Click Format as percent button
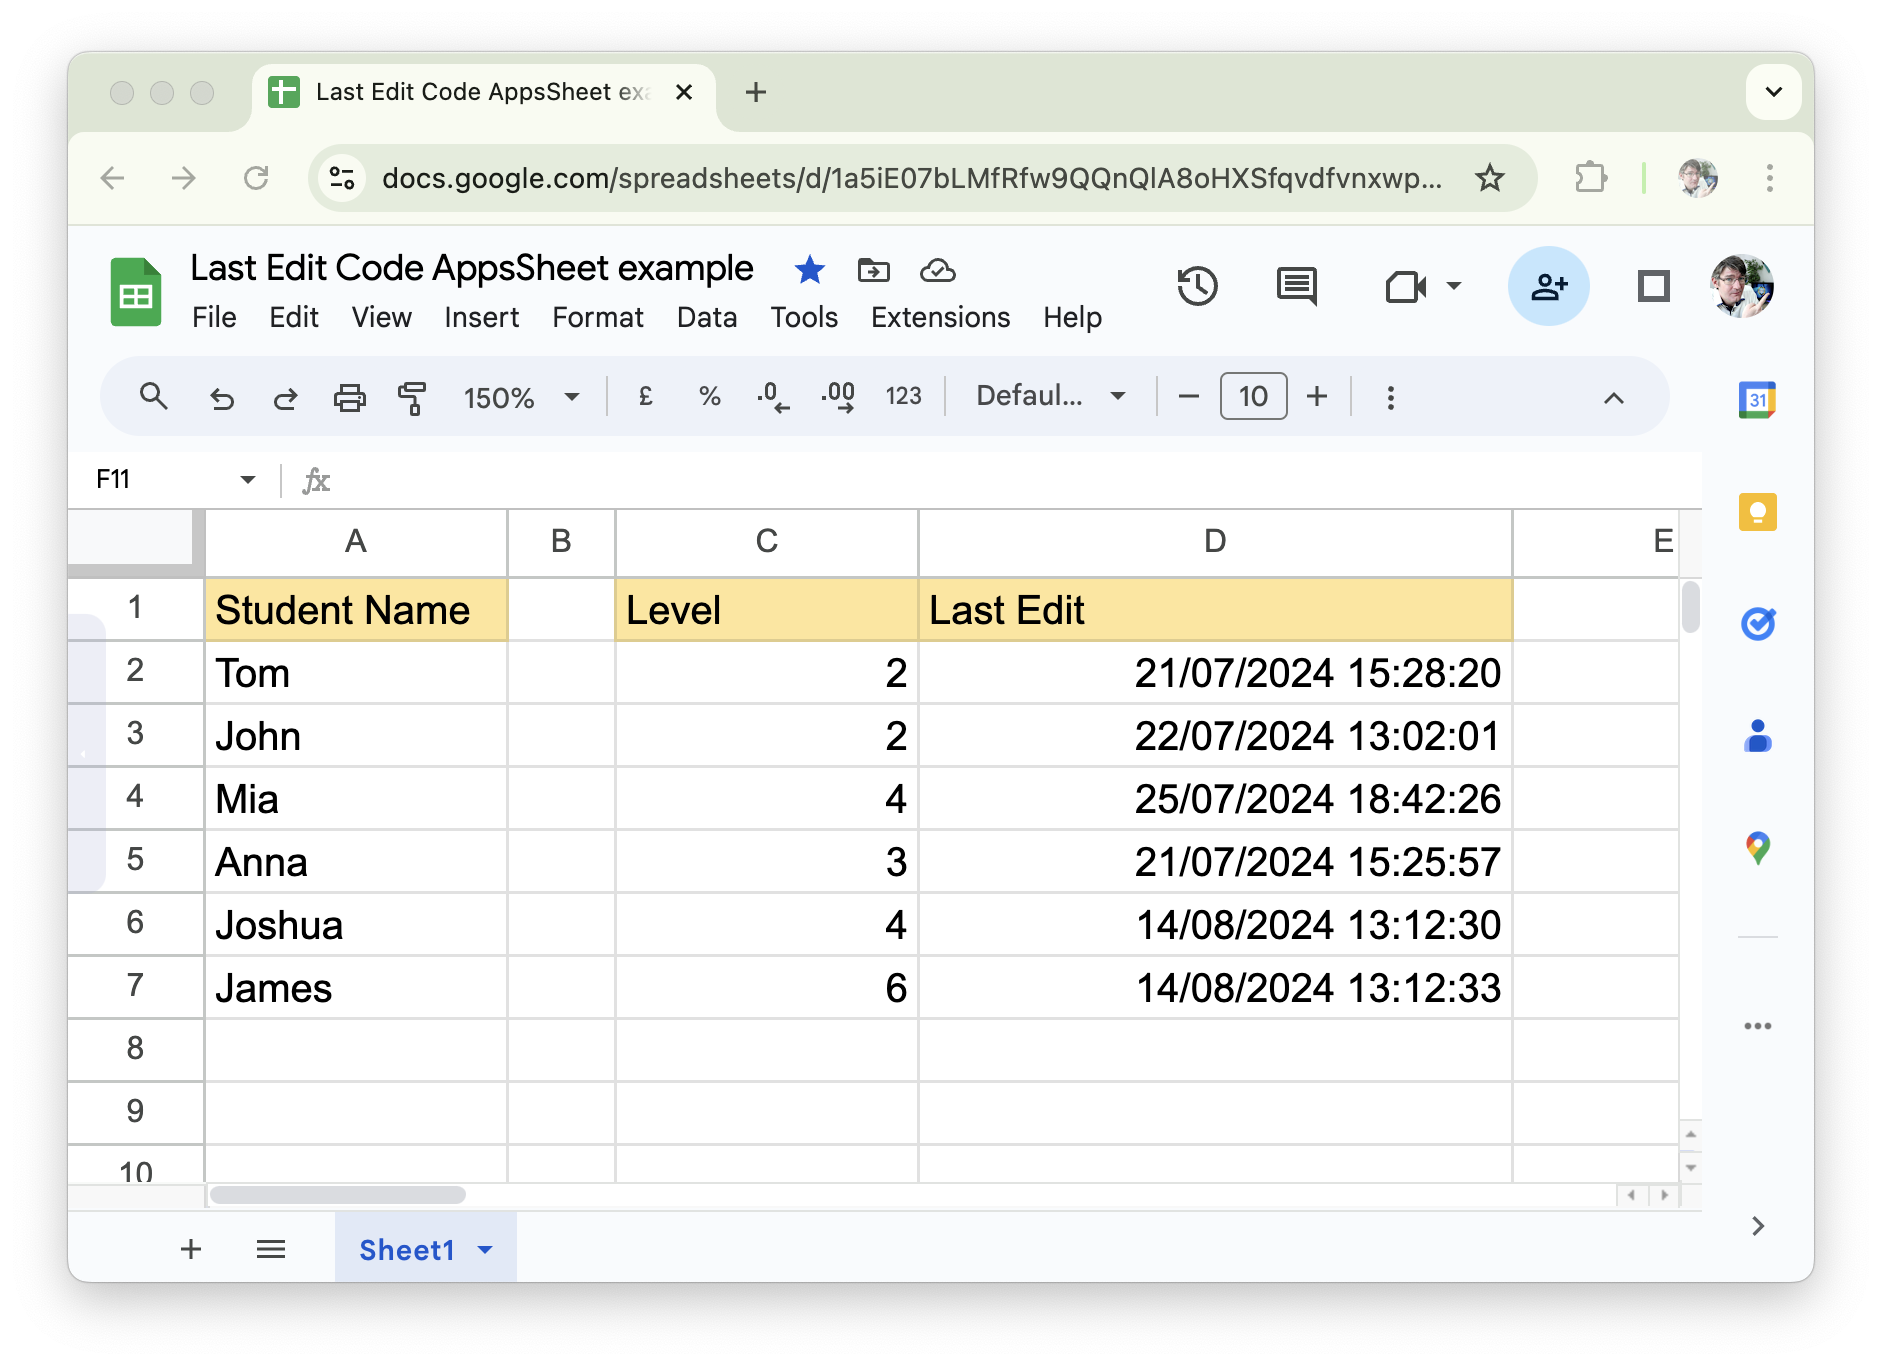This screenshot has height=1366, width=1882. tap(709, 397)
